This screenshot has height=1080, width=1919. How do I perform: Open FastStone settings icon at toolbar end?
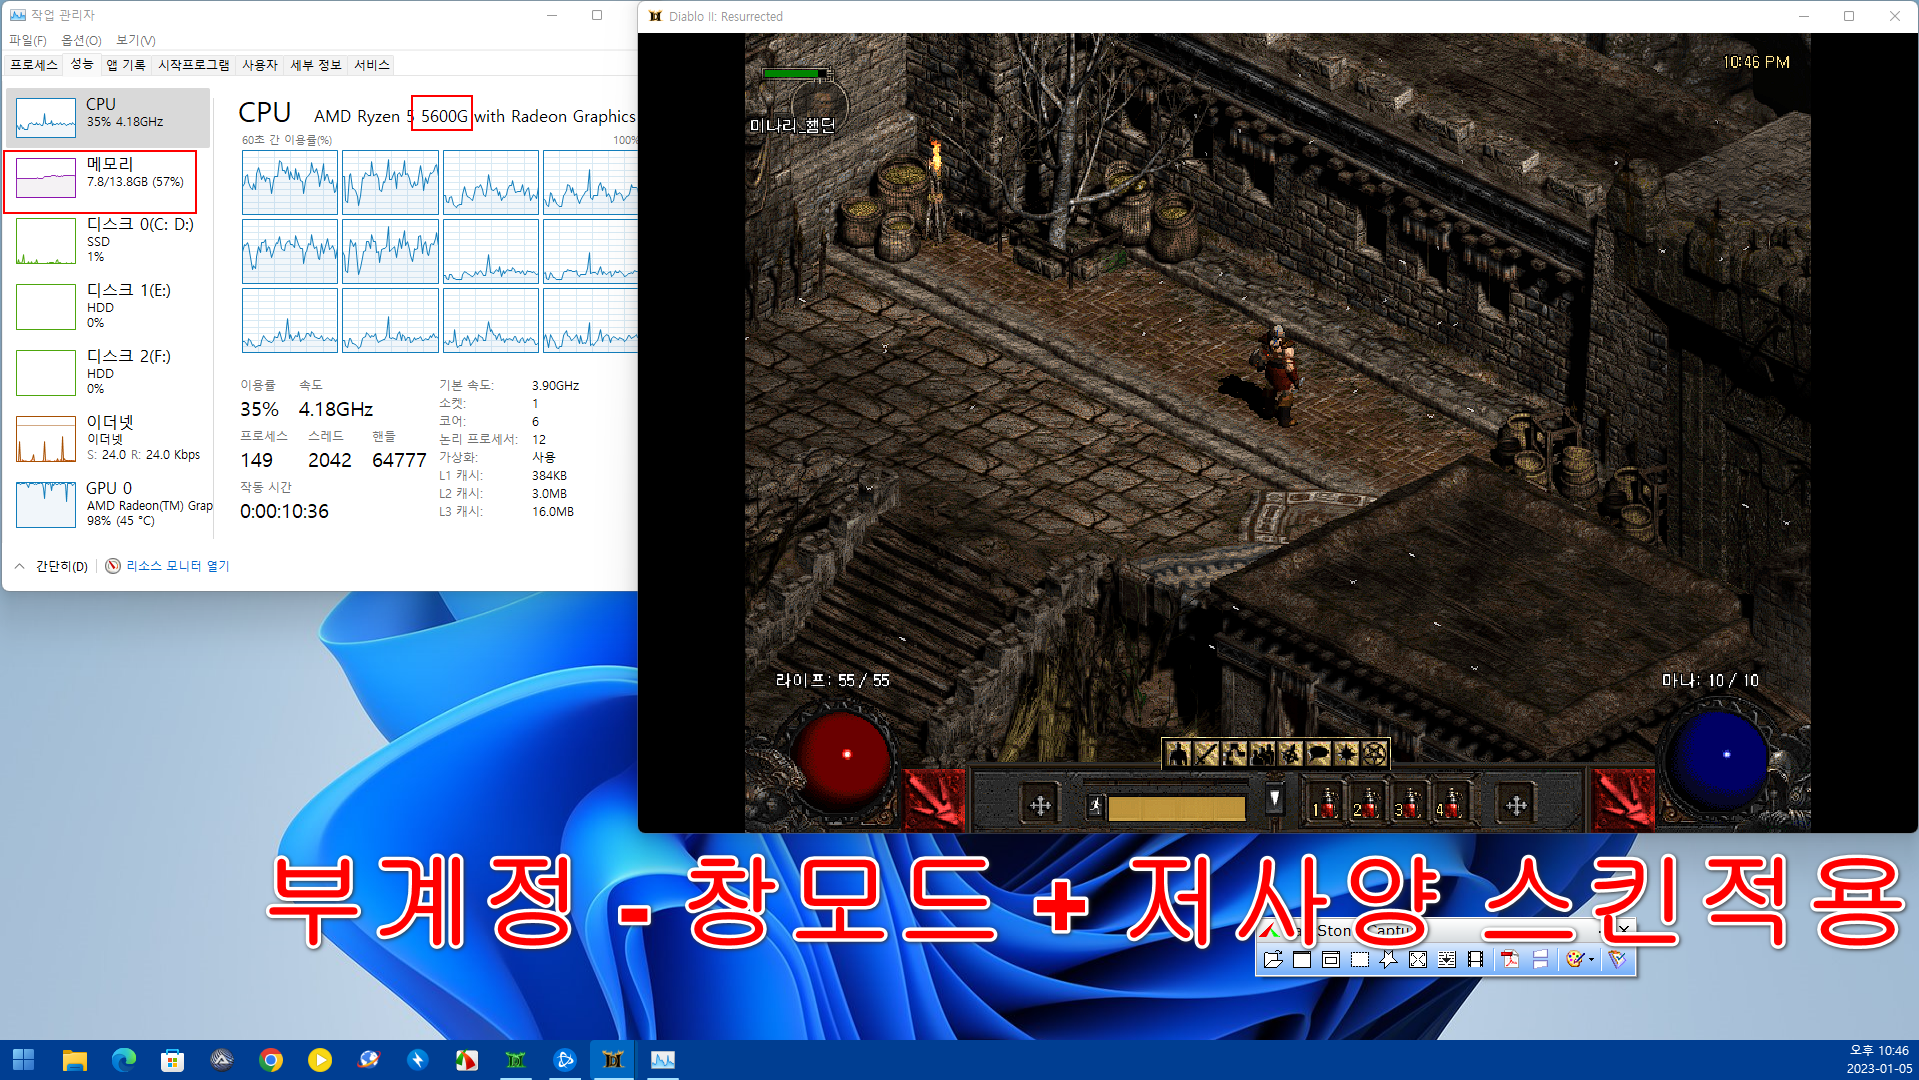click(1618, 960)
